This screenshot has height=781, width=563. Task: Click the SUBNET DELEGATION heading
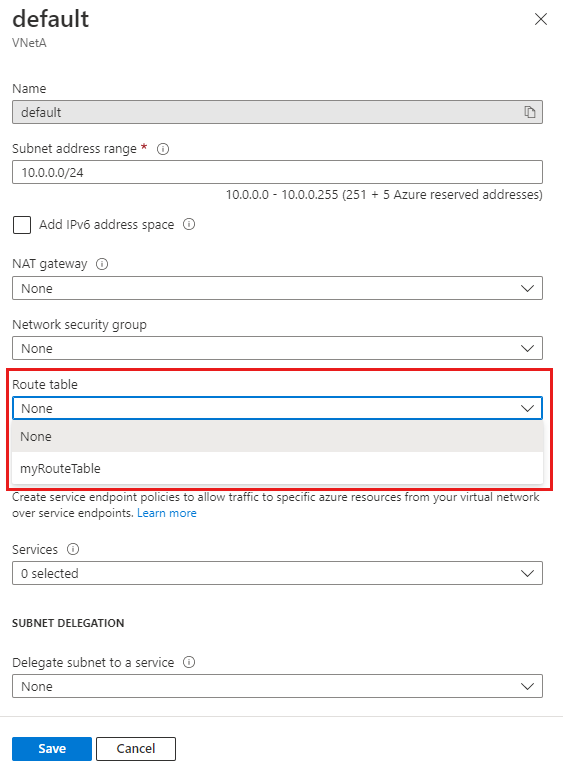coord(68,623)
